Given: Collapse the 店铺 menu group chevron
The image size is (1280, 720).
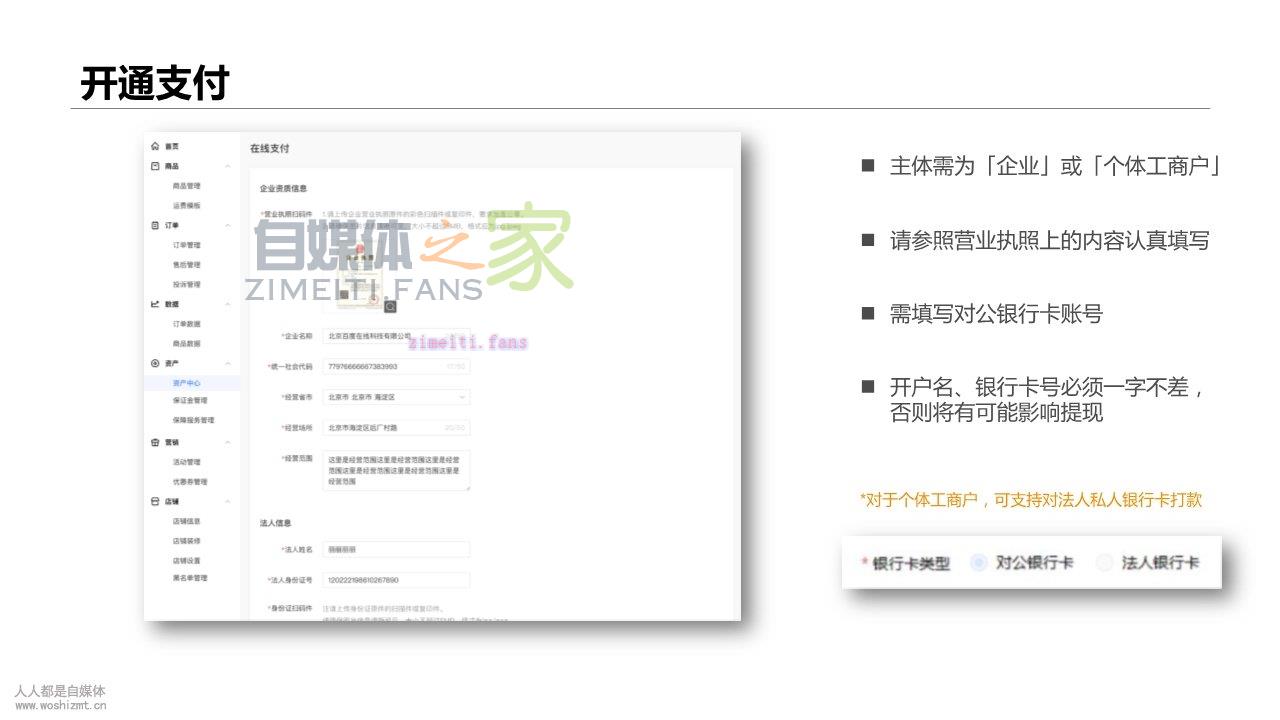Looking at the screenshot, I should pos(228,501).
